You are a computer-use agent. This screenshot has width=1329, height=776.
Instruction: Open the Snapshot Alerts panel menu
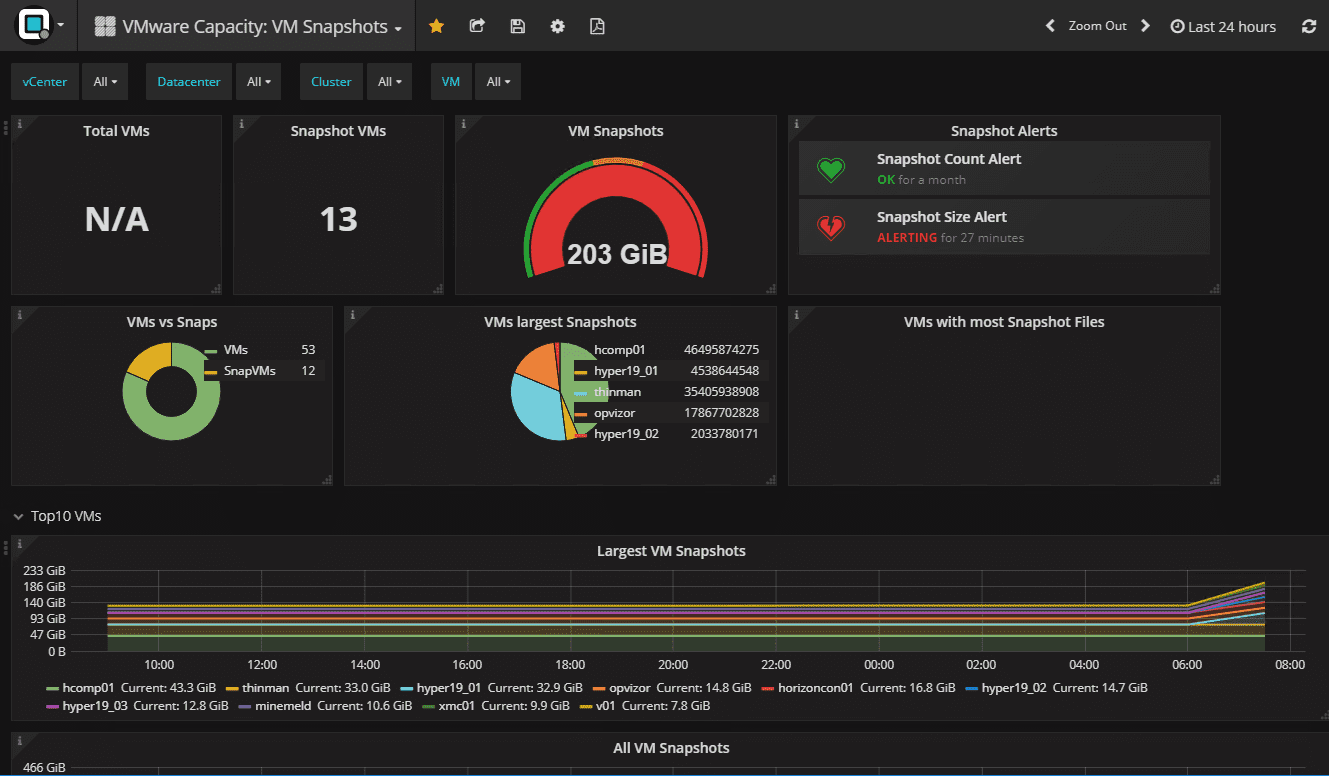(1004, 130)
